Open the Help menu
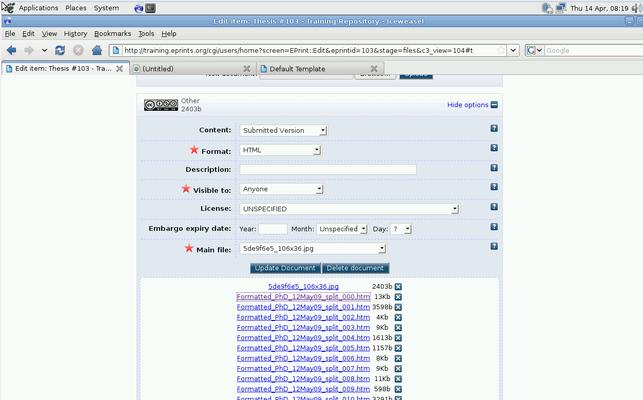643x400 pixels. [169, 34]
